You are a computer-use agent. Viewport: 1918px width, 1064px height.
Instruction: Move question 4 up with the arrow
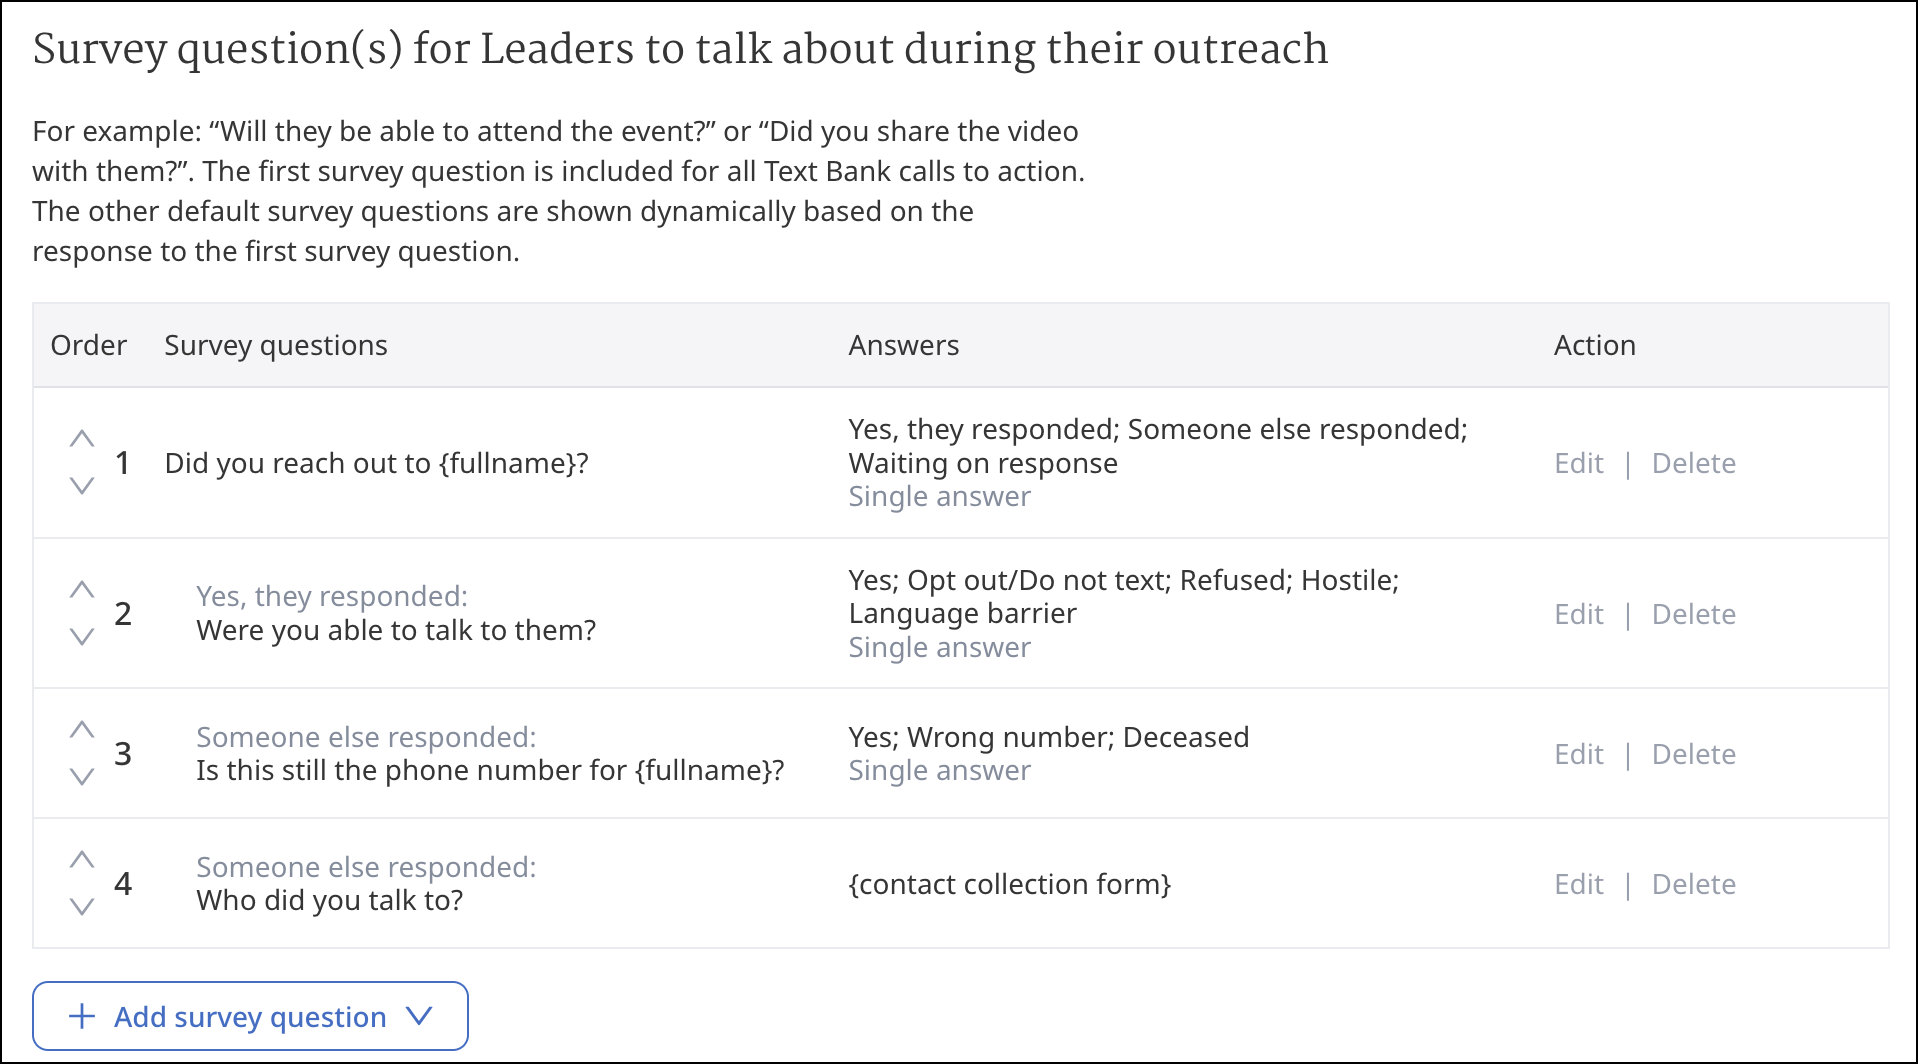pyautogui.click(x=82, y=860)
